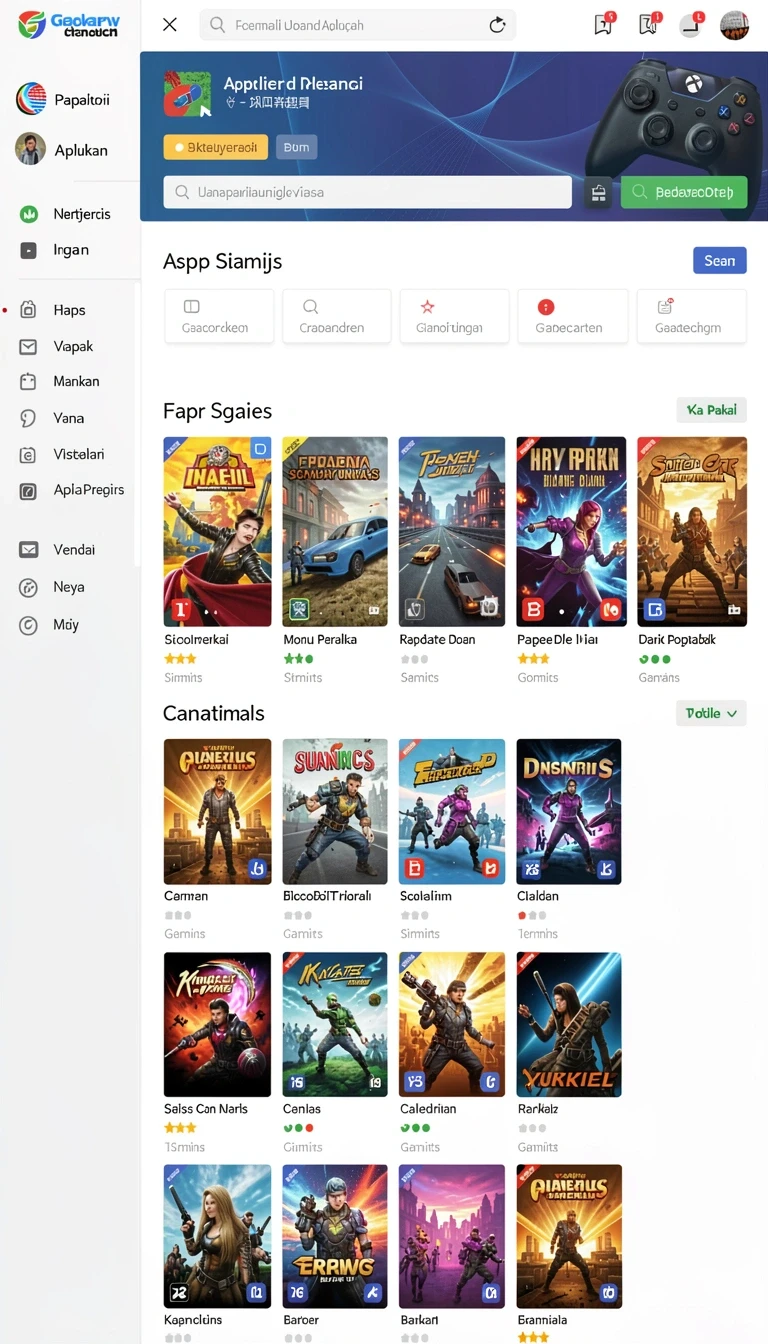
Task: Open the Carman game thumbnail
Action: (217, 811)
